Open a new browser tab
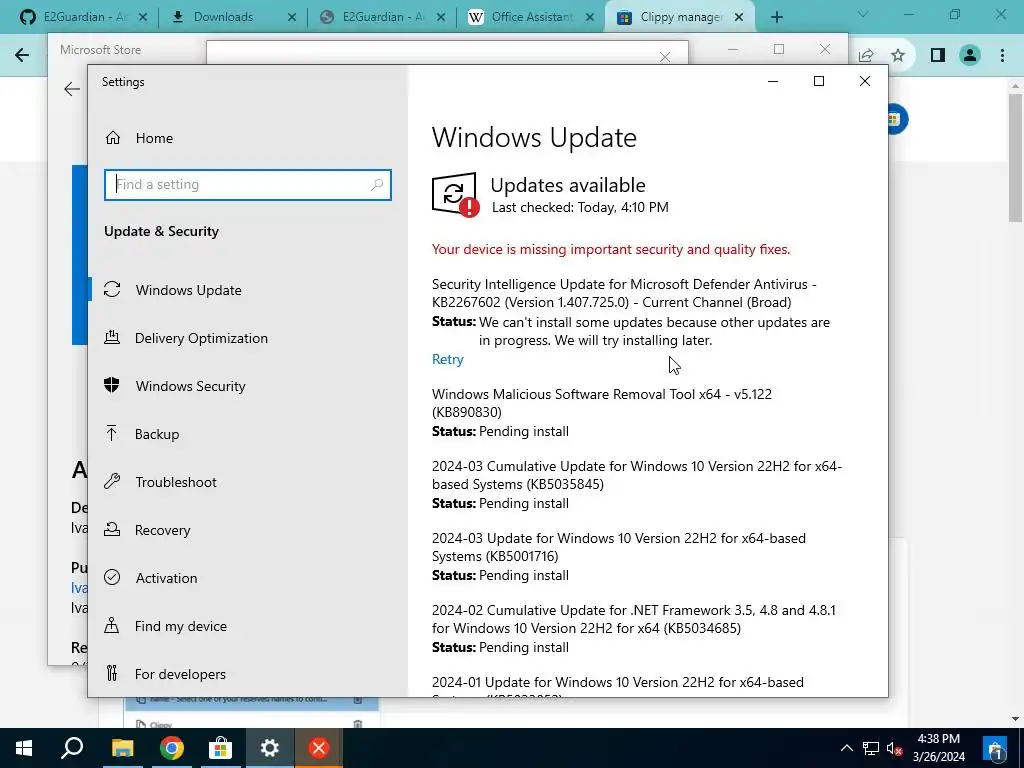This screenshot has width=1024, height=768. coord(776,18)
